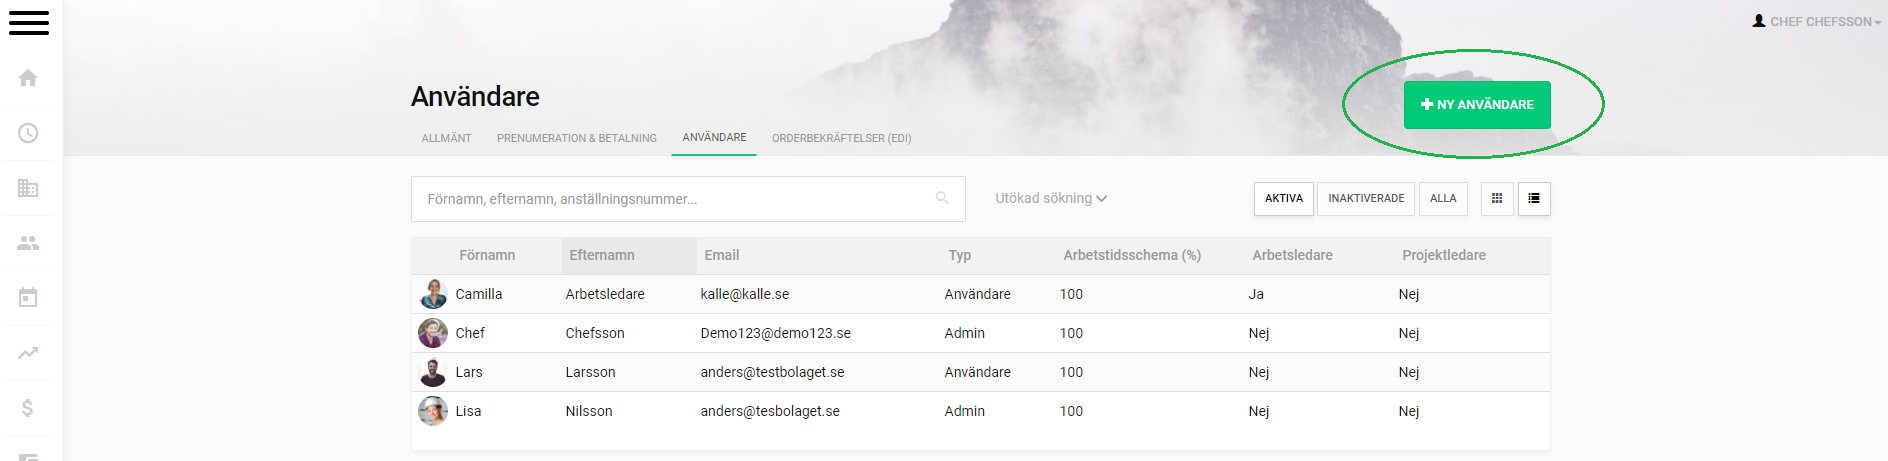This screenshot has height=461, width=1888.
Task: Open the Chef Chefsson account dropdown
Action: click(1817, 21)
